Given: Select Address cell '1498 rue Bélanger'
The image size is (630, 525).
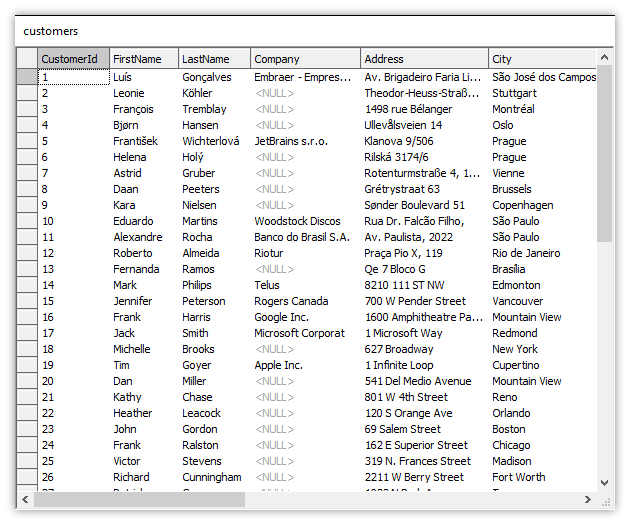Looking at the screenshot, I should click(x=425, y=109).
